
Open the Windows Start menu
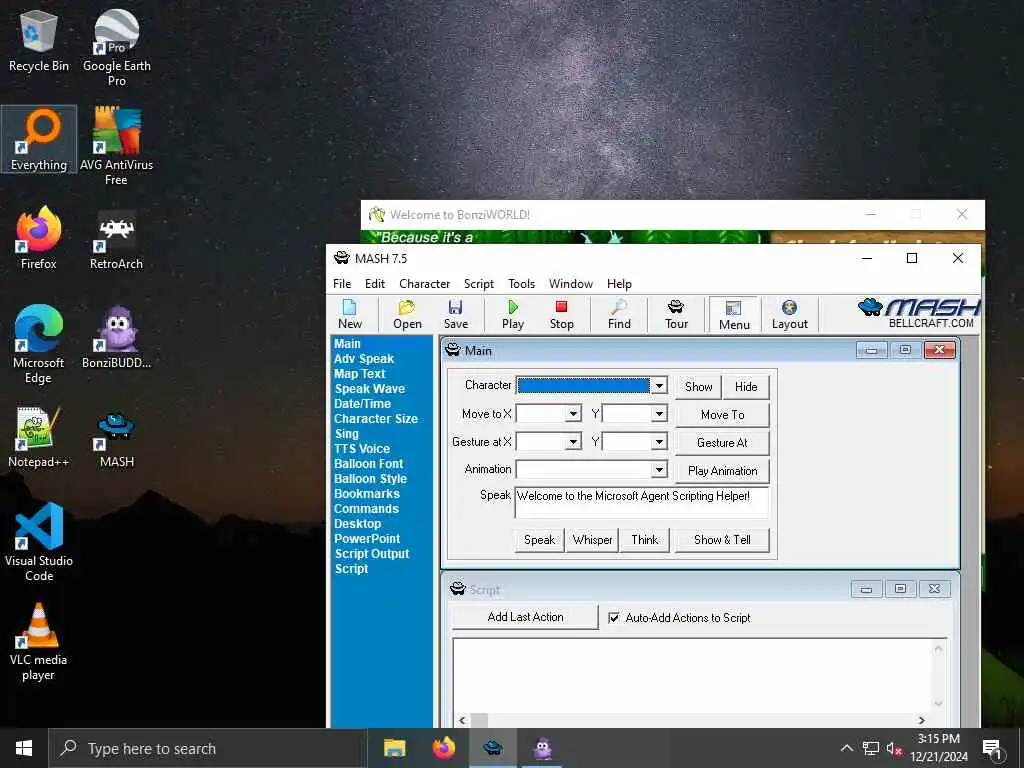coord(24,748)
